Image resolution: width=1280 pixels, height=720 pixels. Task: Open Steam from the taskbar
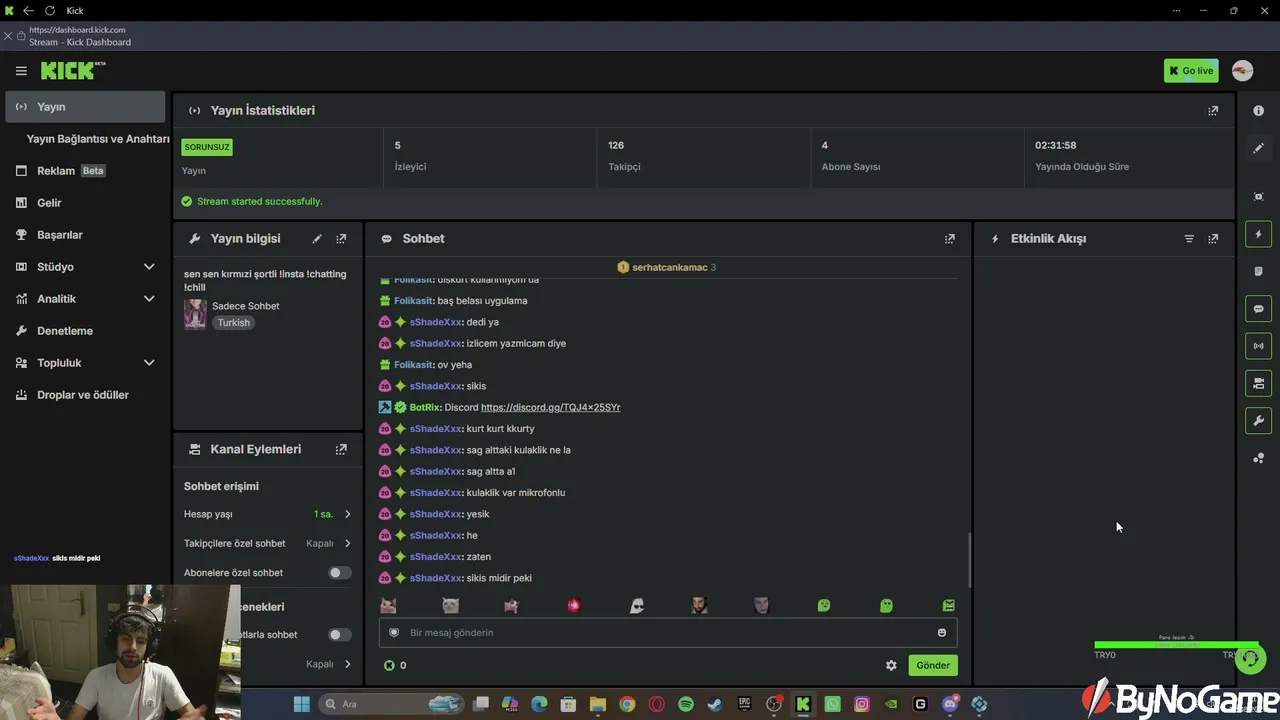click(715, 704)
